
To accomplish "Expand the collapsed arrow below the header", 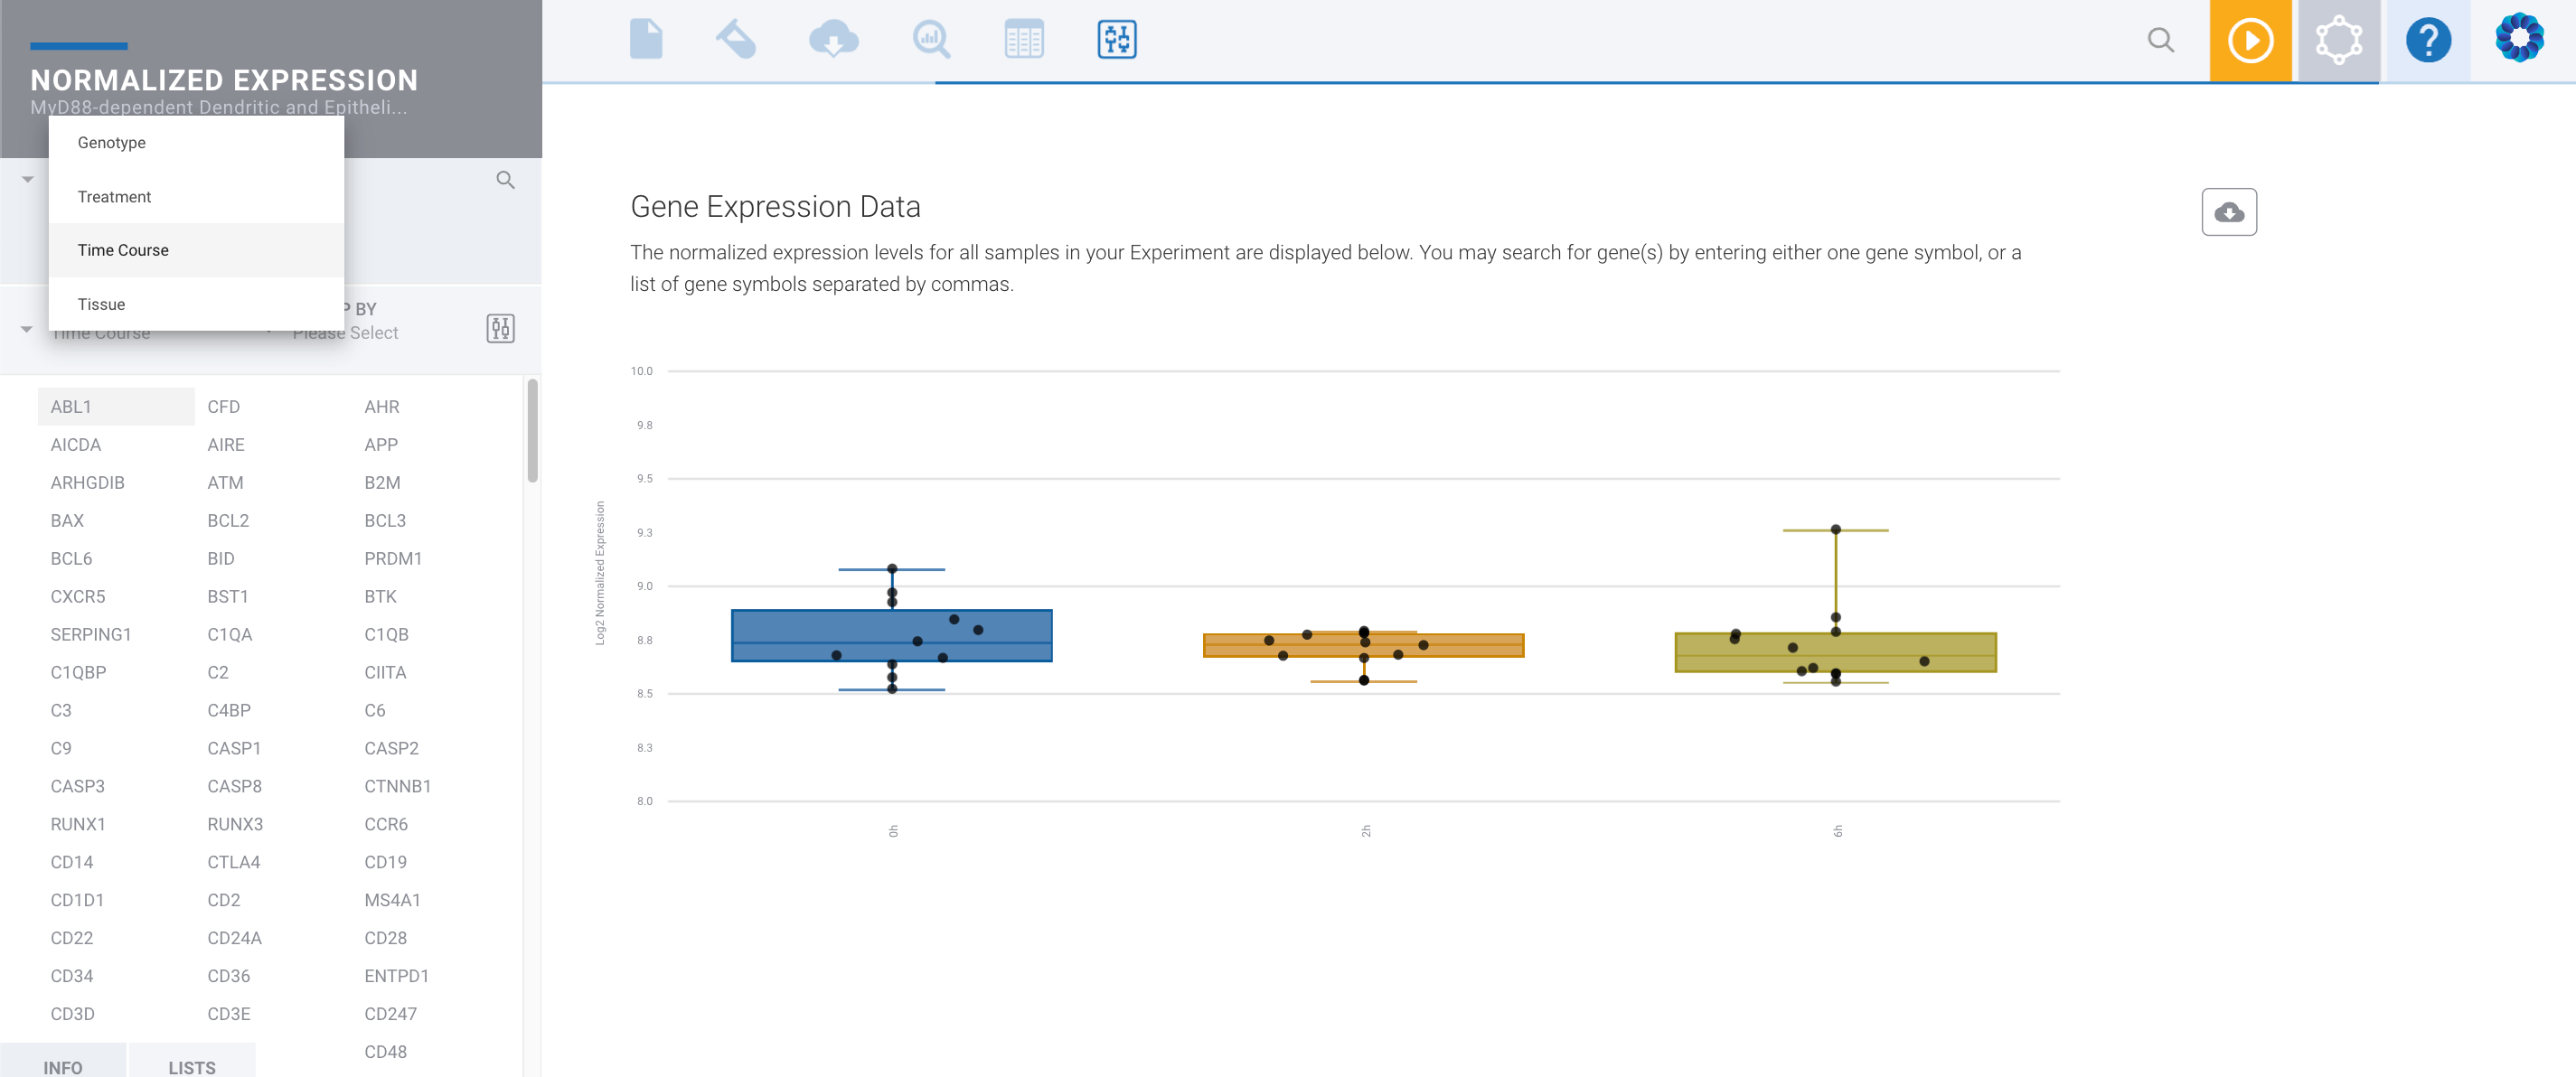I will point(28,180).
